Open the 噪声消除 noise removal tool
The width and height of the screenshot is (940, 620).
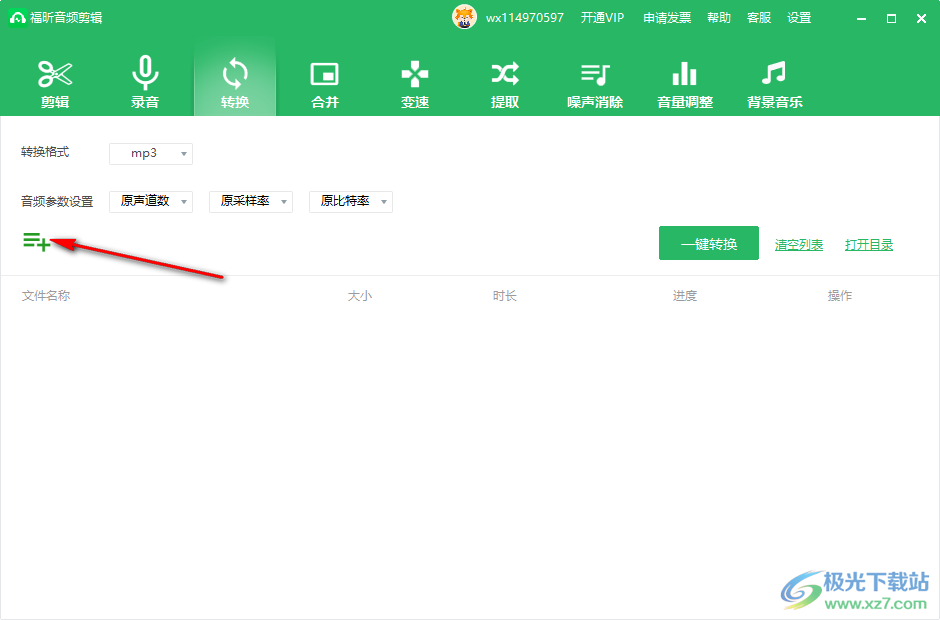click(595, 83)
